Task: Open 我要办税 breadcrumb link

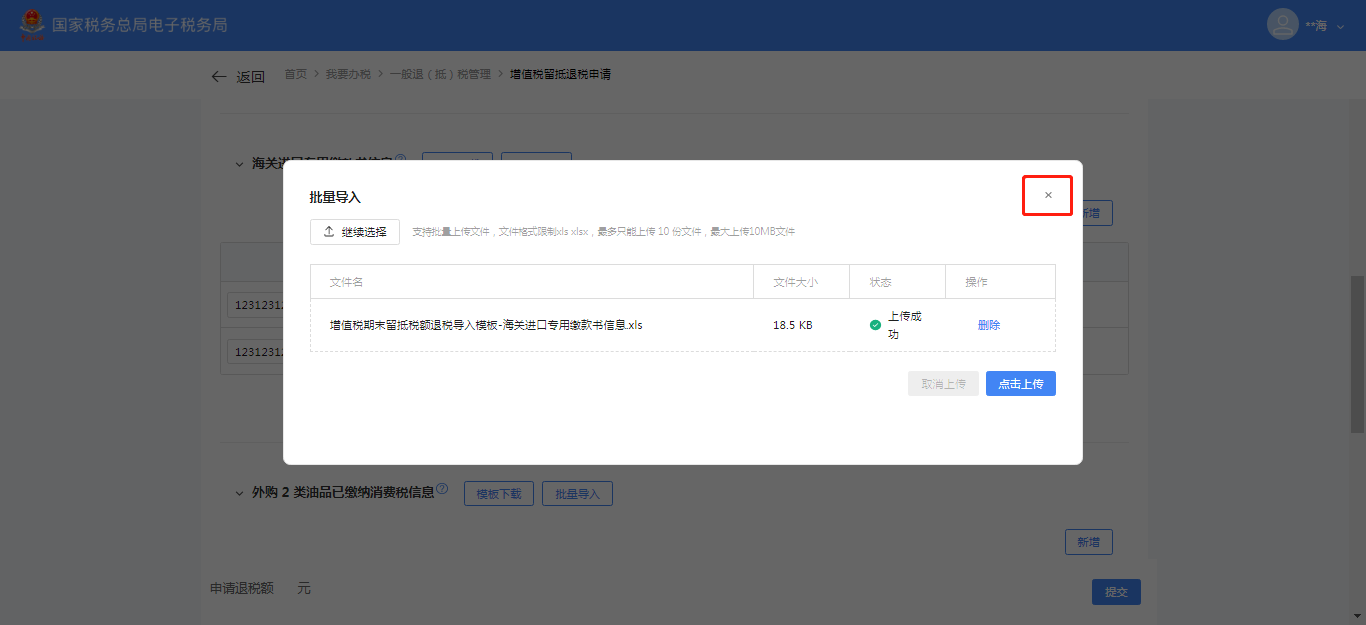Action: point(348,74)
